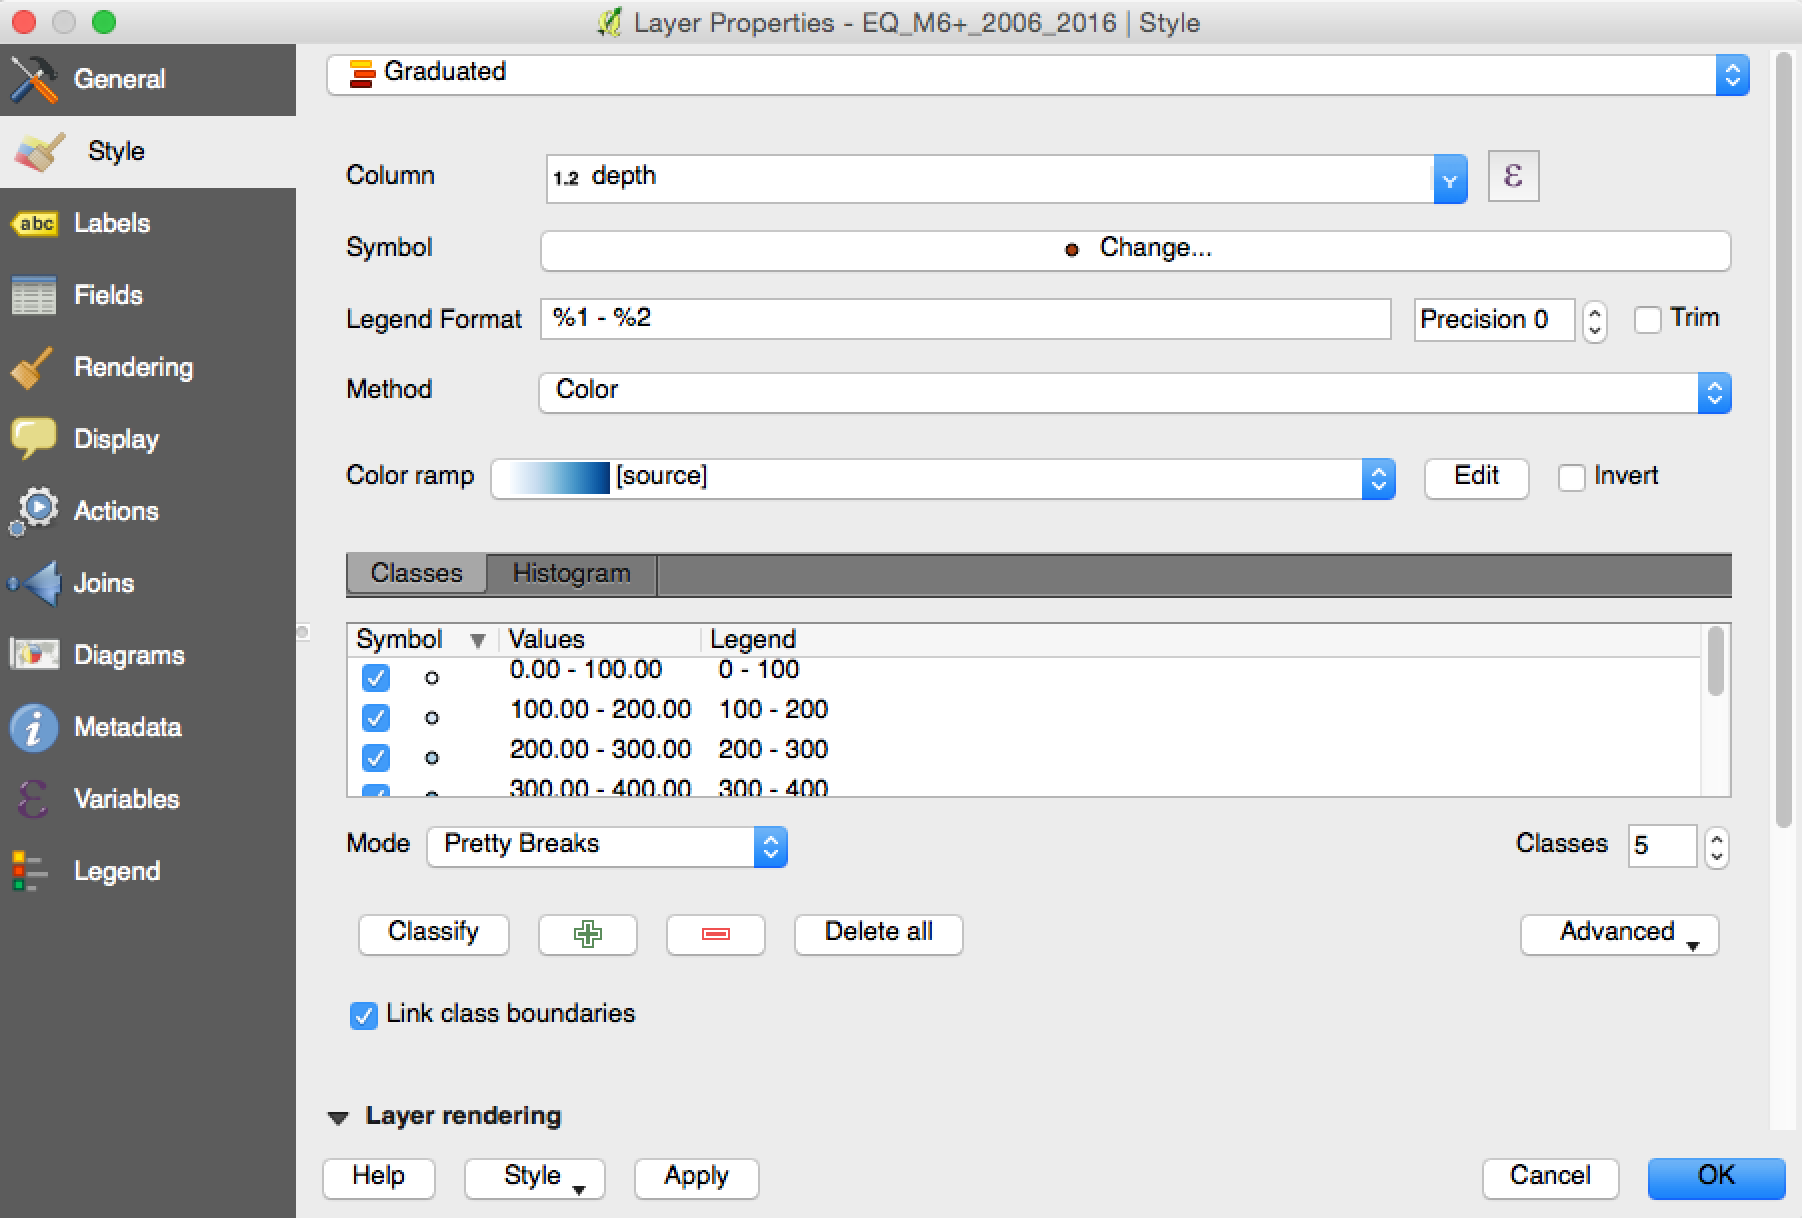Adjust the Precision stepper arrows
Screen dimensions: 1802x1218
1595,321
